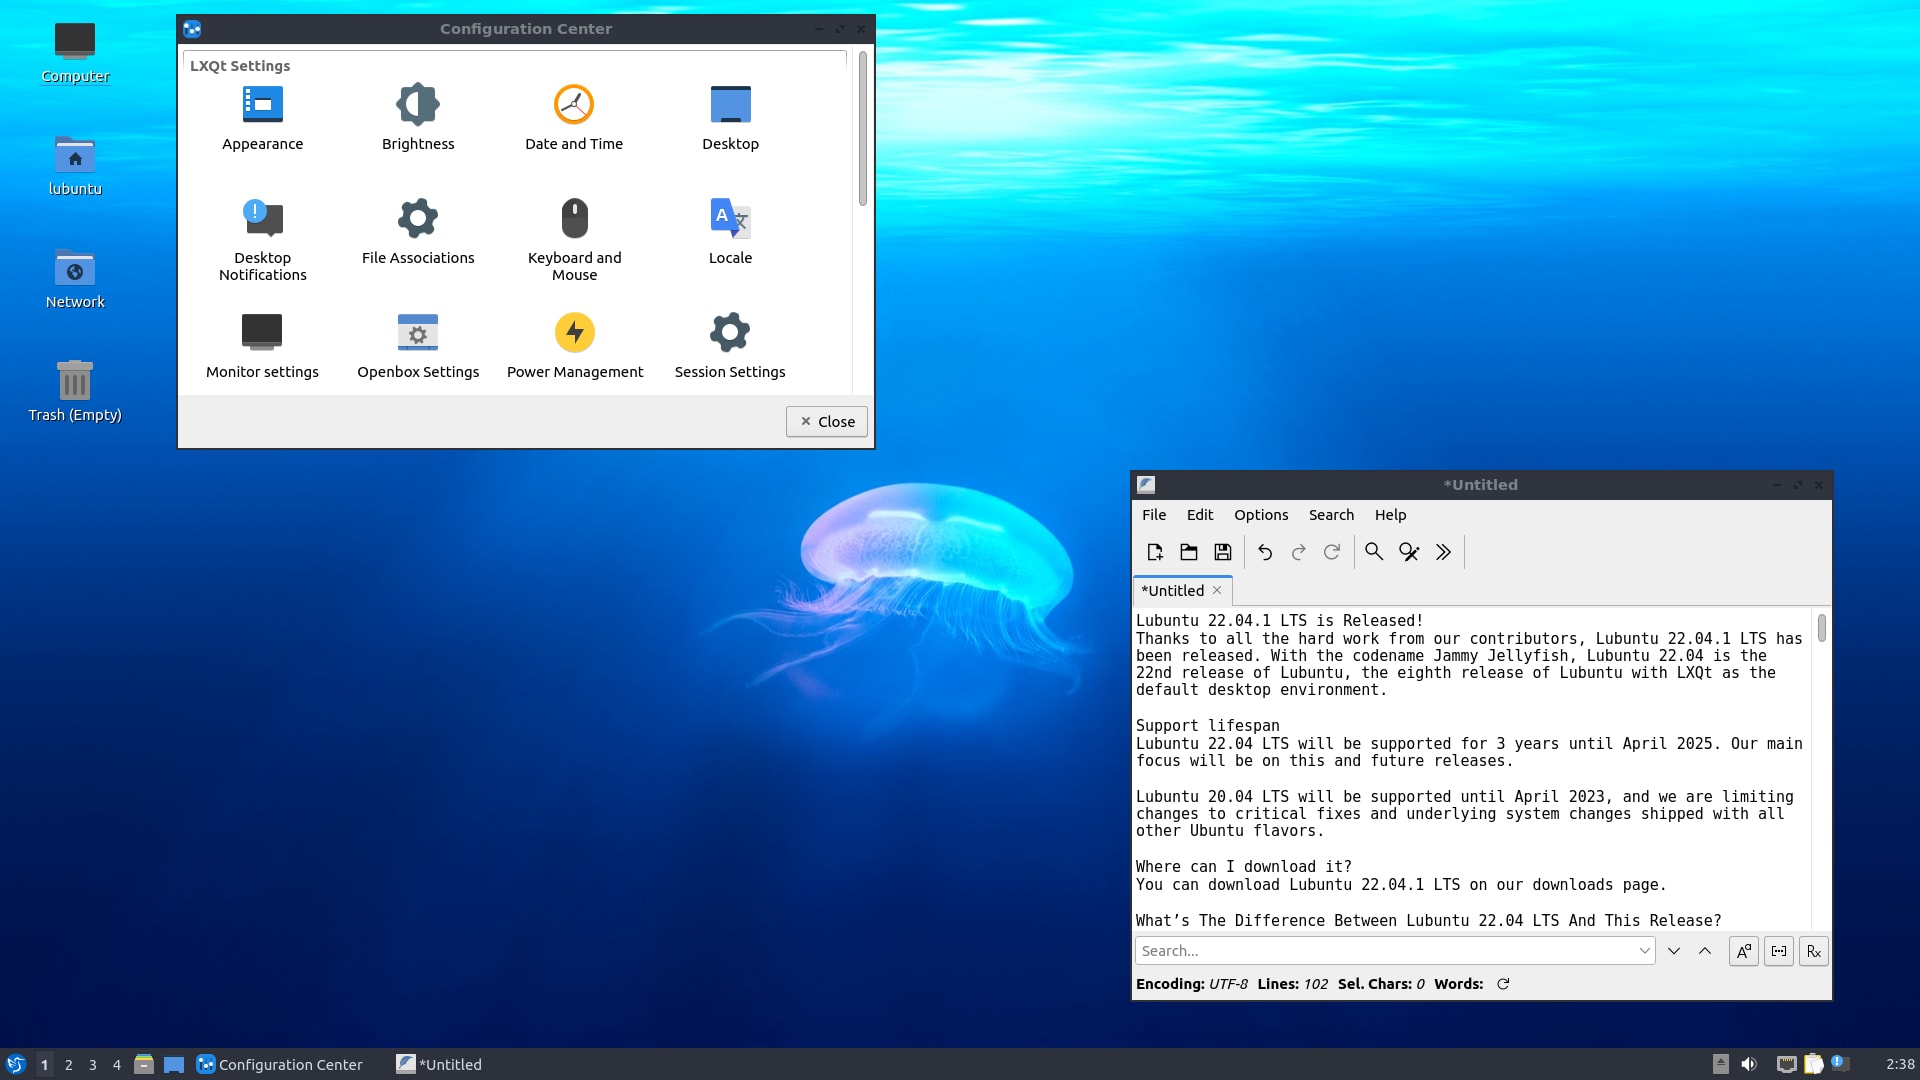Open Desktop settings in Configuration Center

(x=729, y=115)
